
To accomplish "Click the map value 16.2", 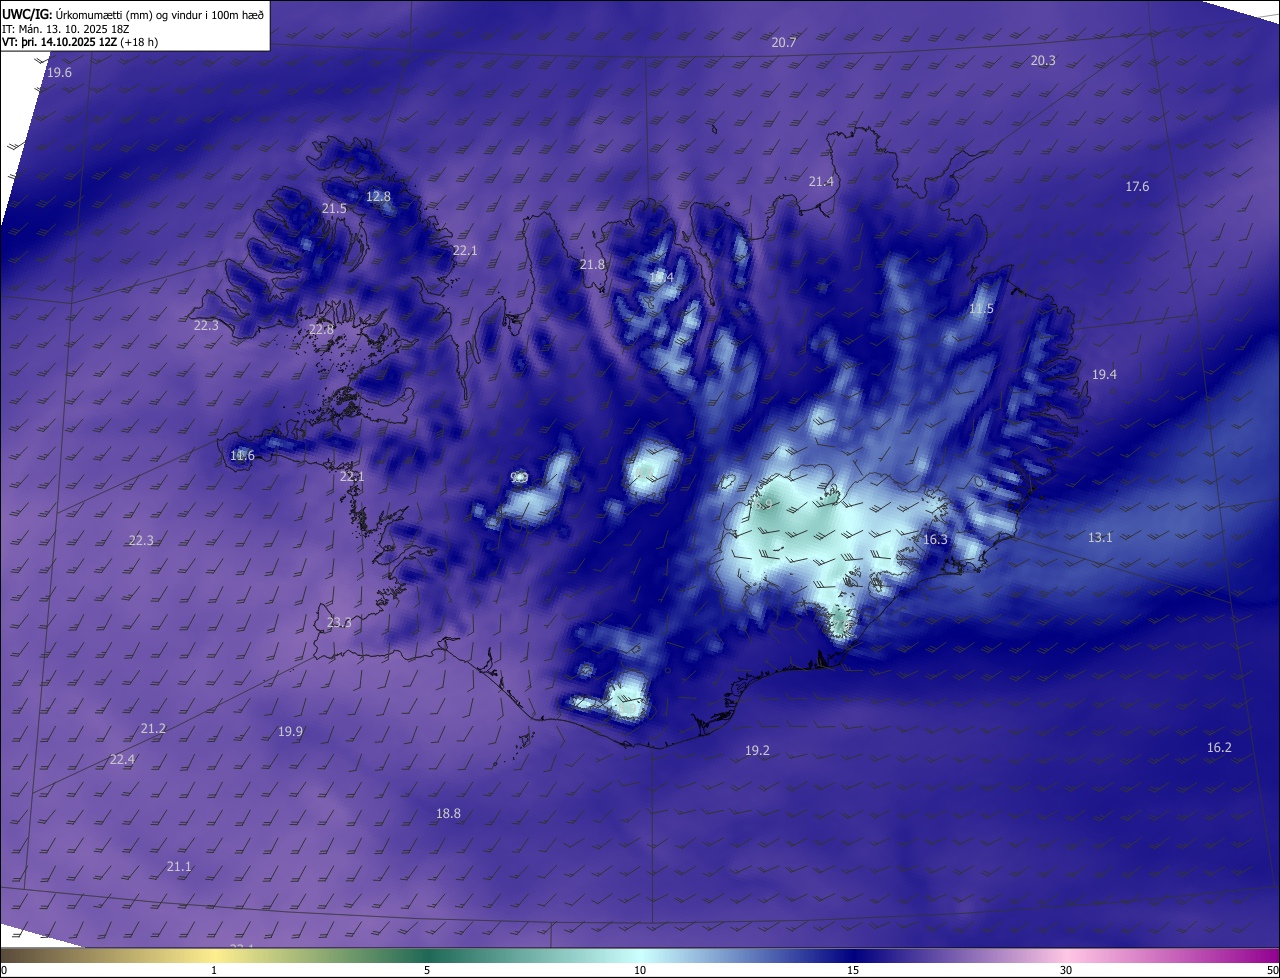I will [1219, 748].
